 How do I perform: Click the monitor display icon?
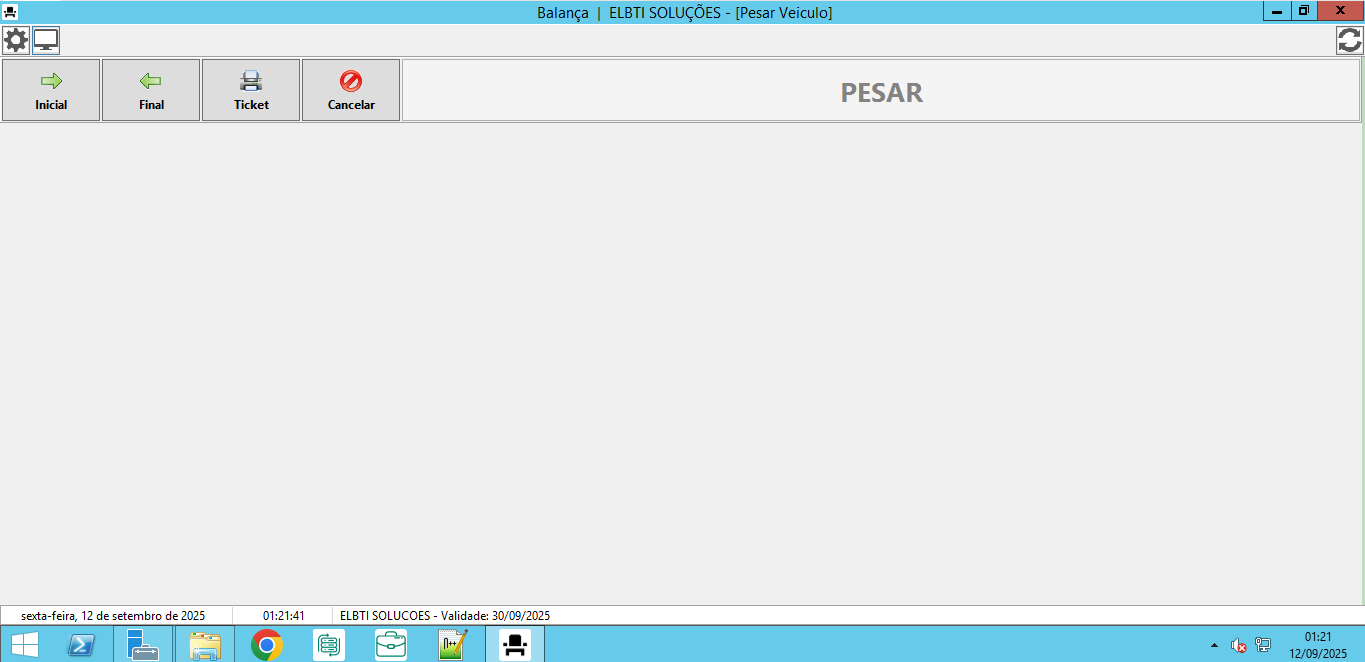46,41
